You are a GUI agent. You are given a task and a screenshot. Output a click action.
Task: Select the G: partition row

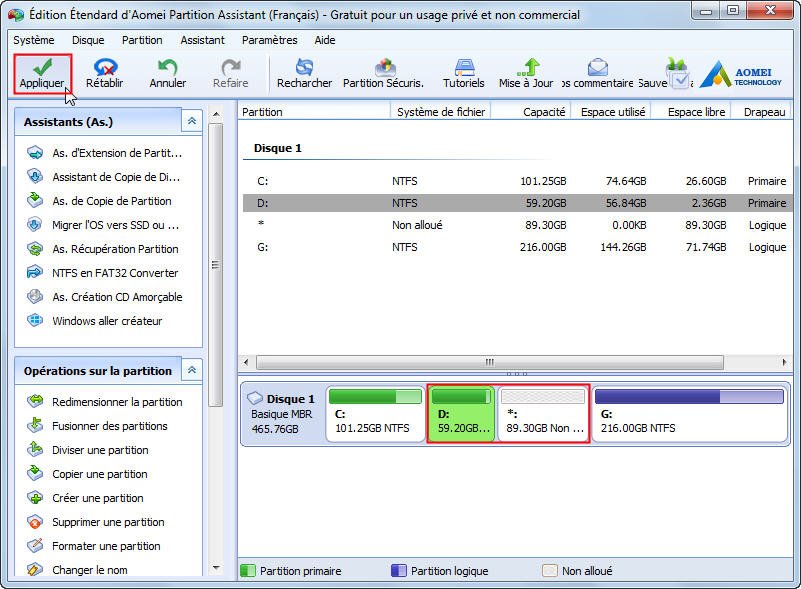point(517,247)
